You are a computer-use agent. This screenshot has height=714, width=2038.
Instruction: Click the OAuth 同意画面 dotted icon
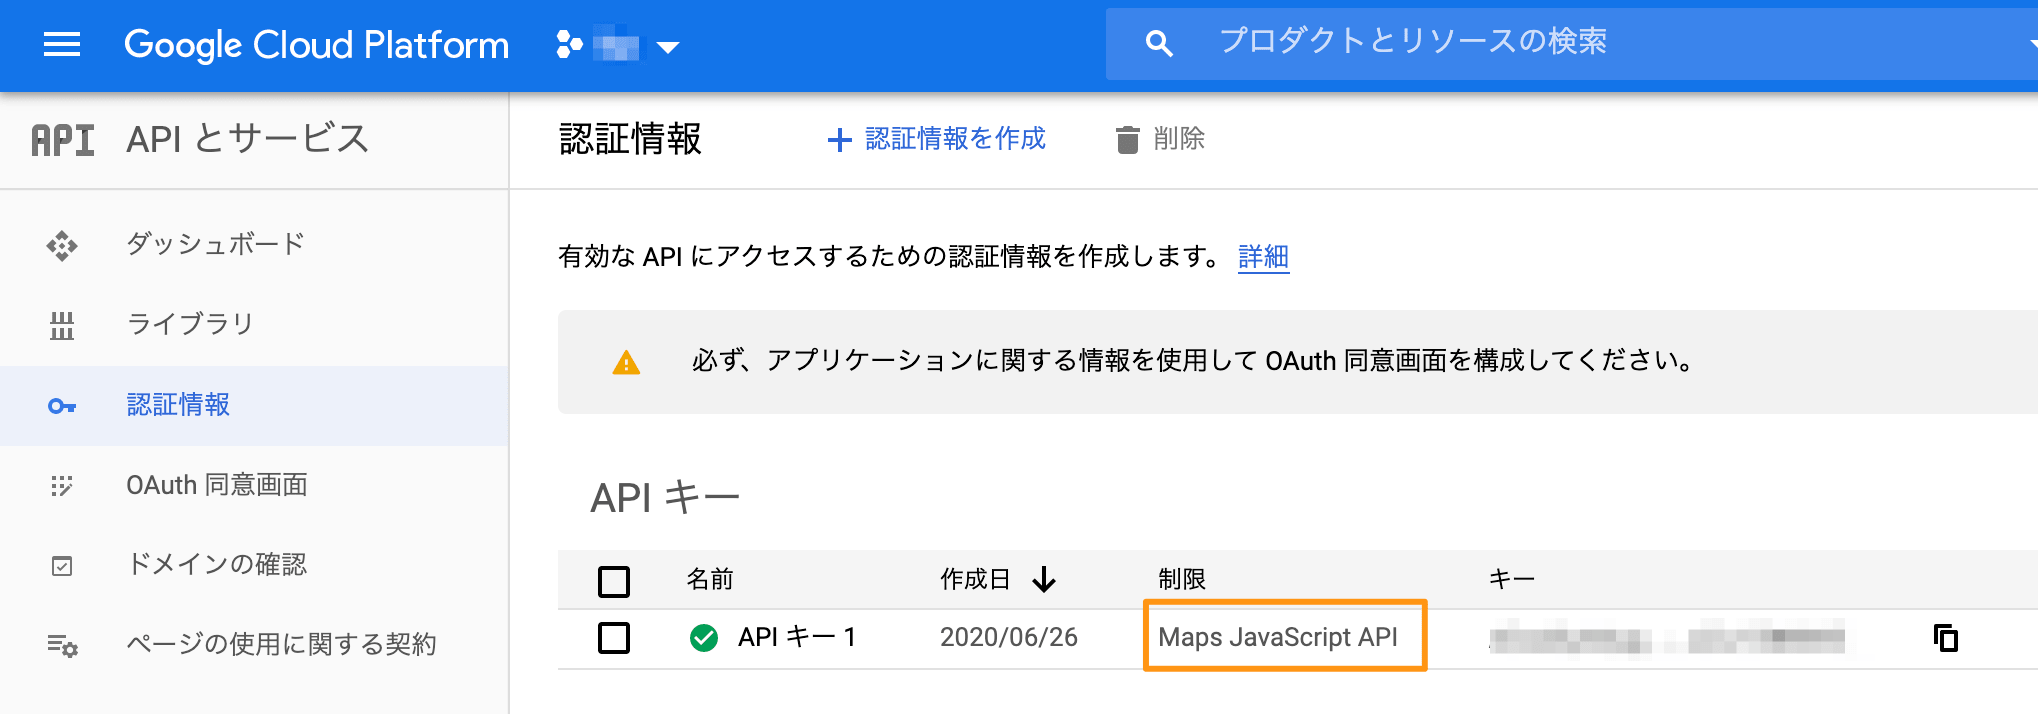coord(62,486)
